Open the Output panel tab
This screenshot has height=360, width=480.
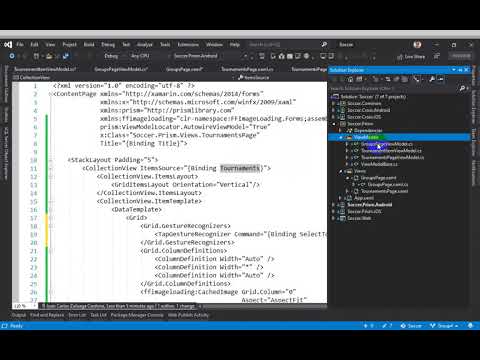pos(19,315)
